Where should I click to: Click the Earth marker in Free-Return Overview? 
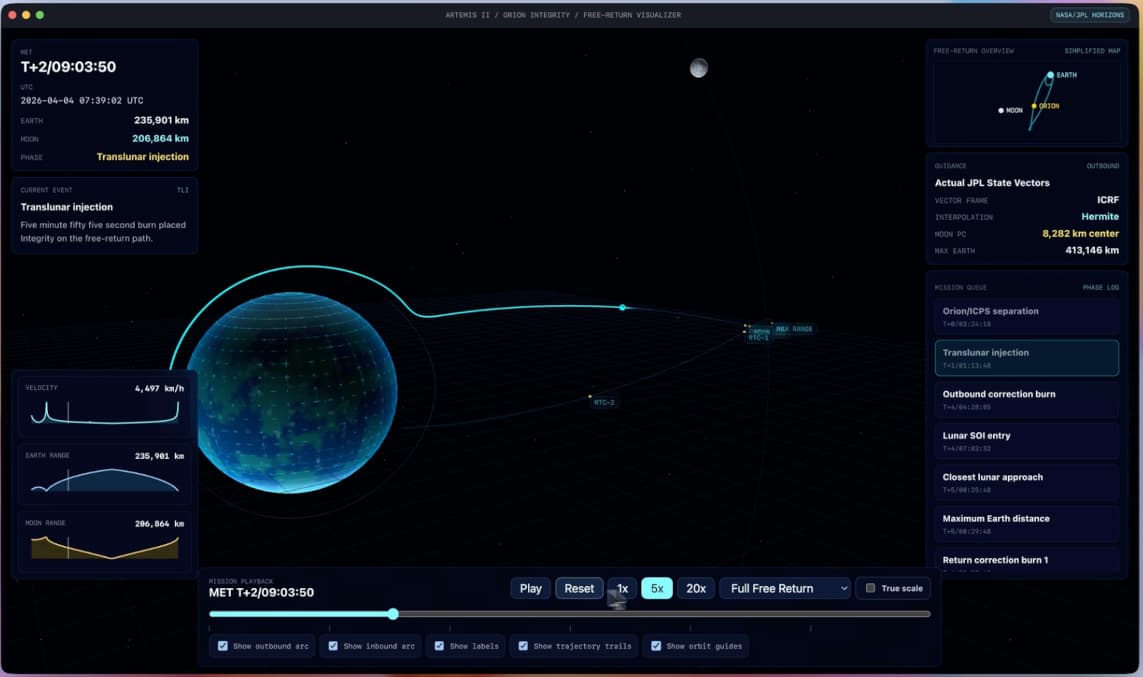(1051, 74)
